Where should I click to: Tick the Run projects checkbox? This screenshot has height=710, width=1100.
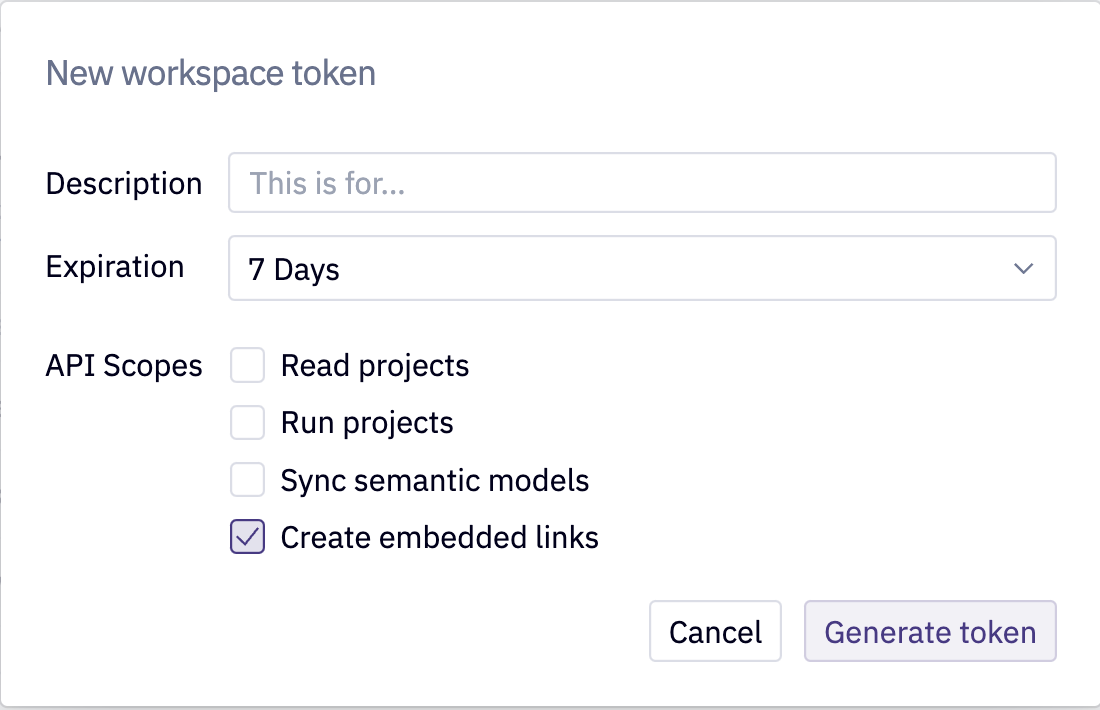tap(248, 423)
